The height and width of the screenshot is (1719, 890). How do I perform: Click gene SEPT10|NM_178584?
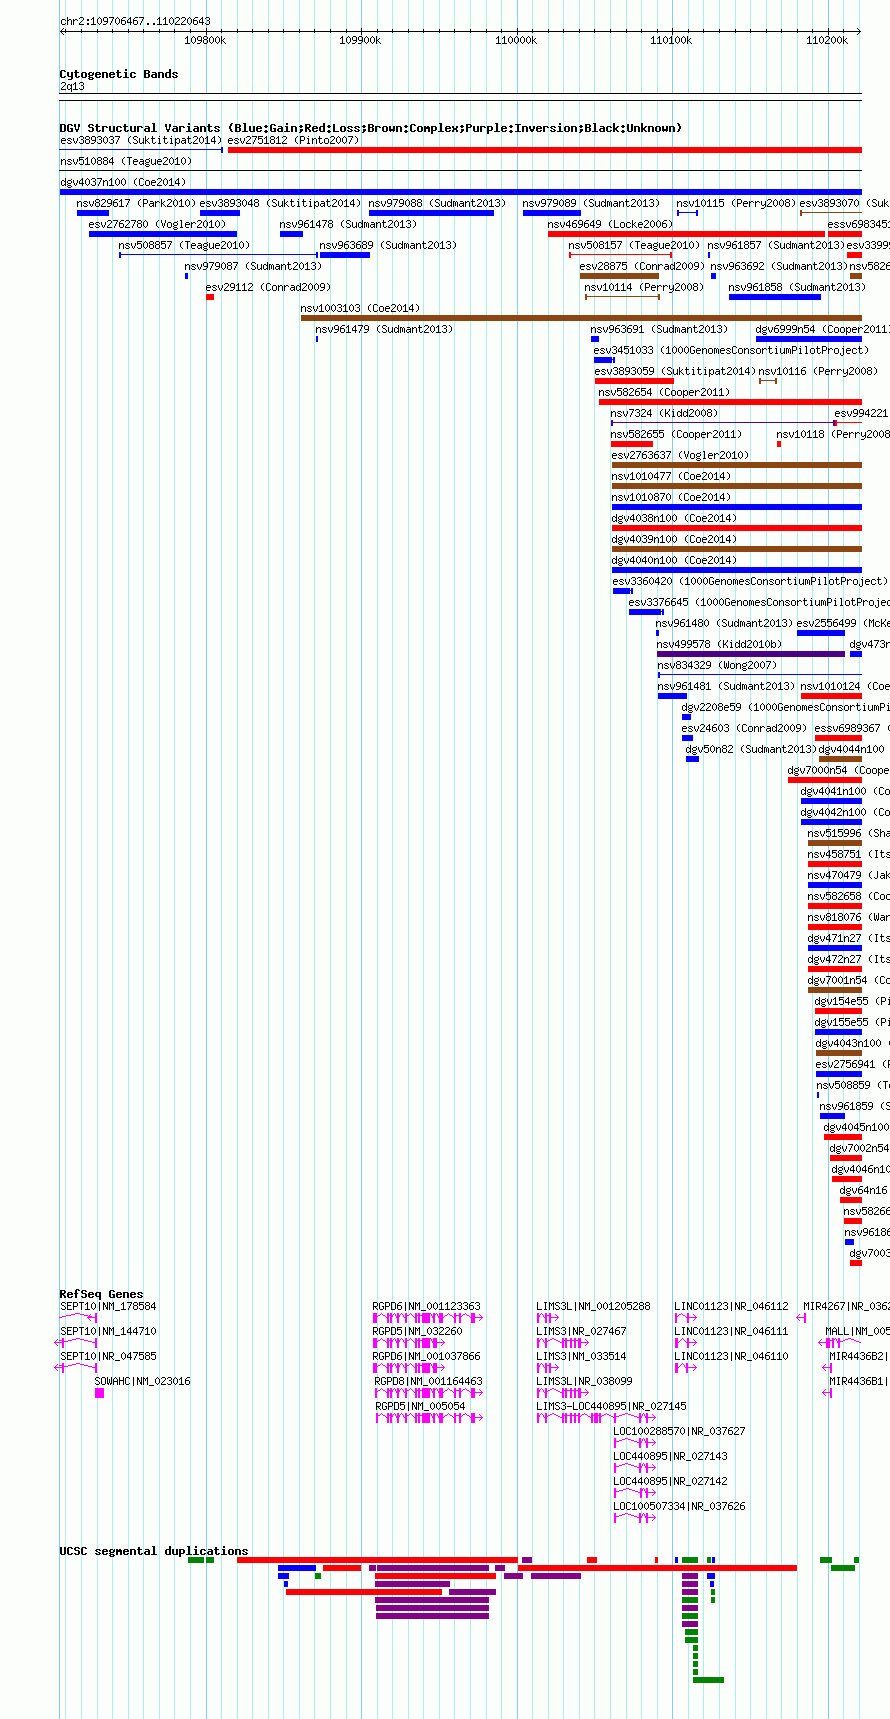tap(108, 1306)
